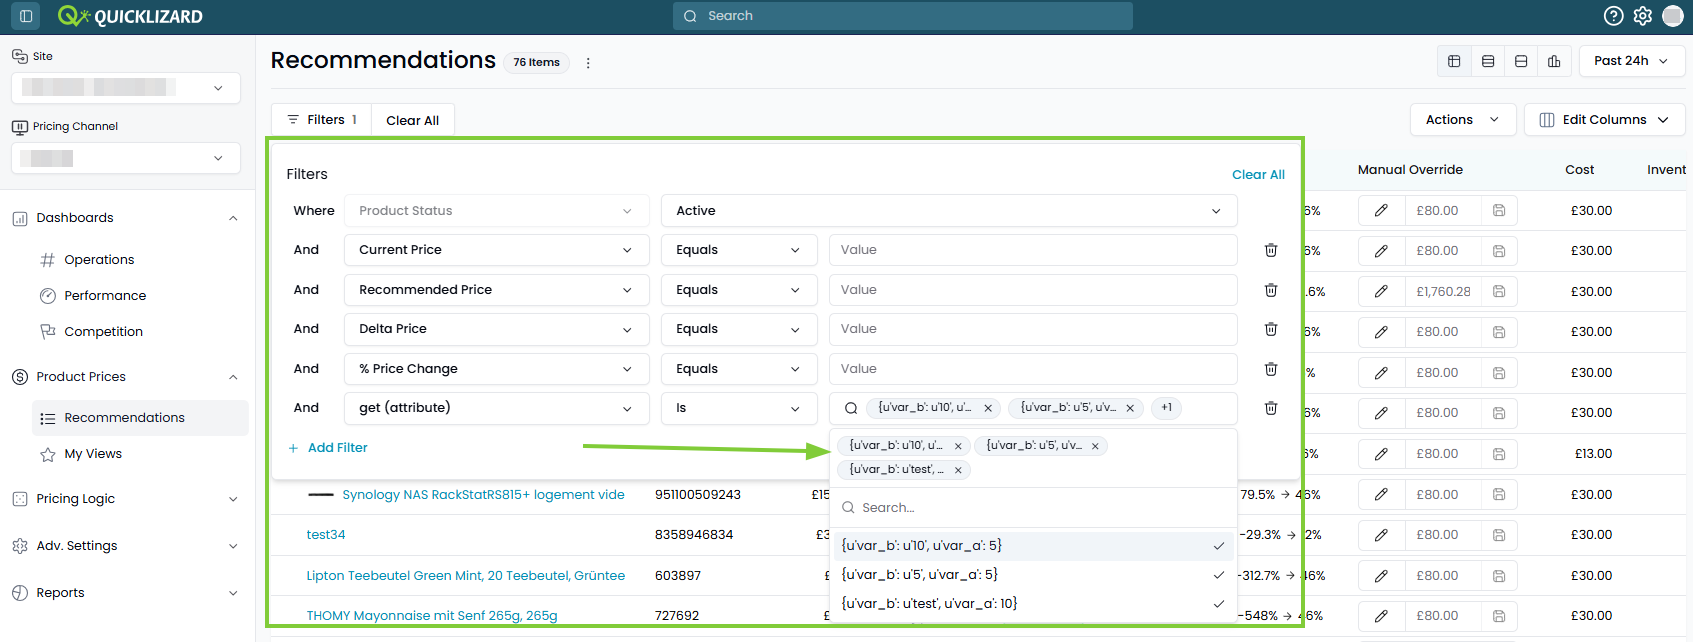The height and width of the screenshot is (642, 1693).
Task: Open the Past 24h dropdown
Action: click(x=1632, y=61)
